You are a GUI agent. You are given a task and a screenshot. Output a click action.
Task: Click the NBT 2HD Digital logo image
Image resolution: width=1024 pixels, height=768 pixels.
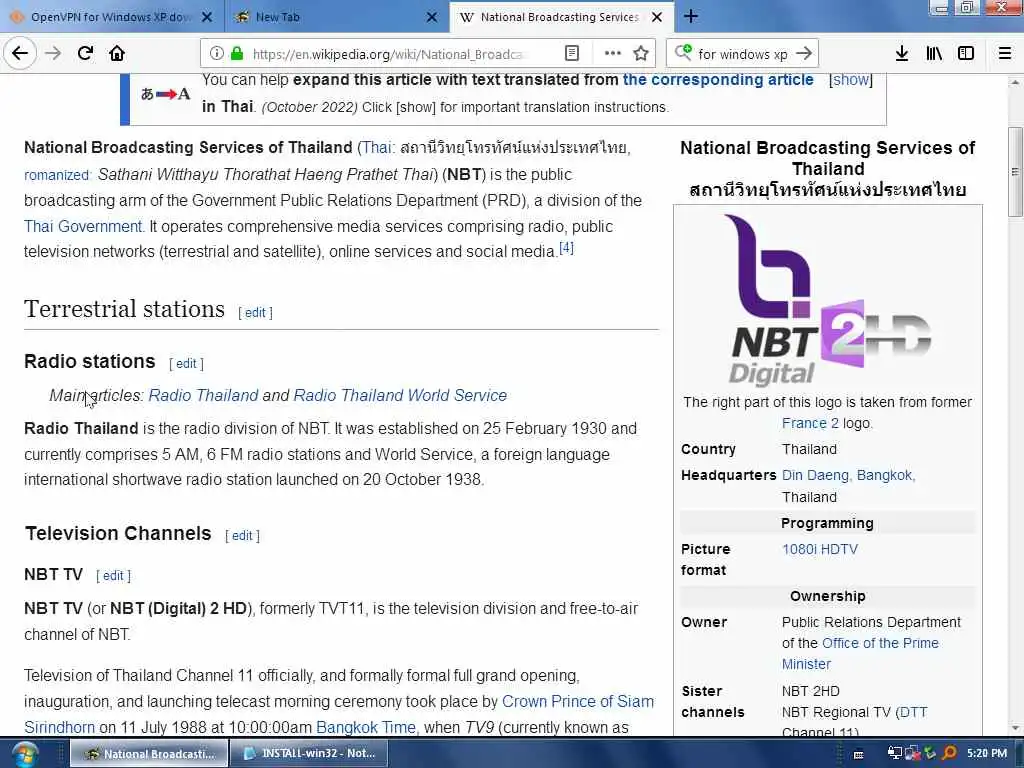[x=827, y=300]
